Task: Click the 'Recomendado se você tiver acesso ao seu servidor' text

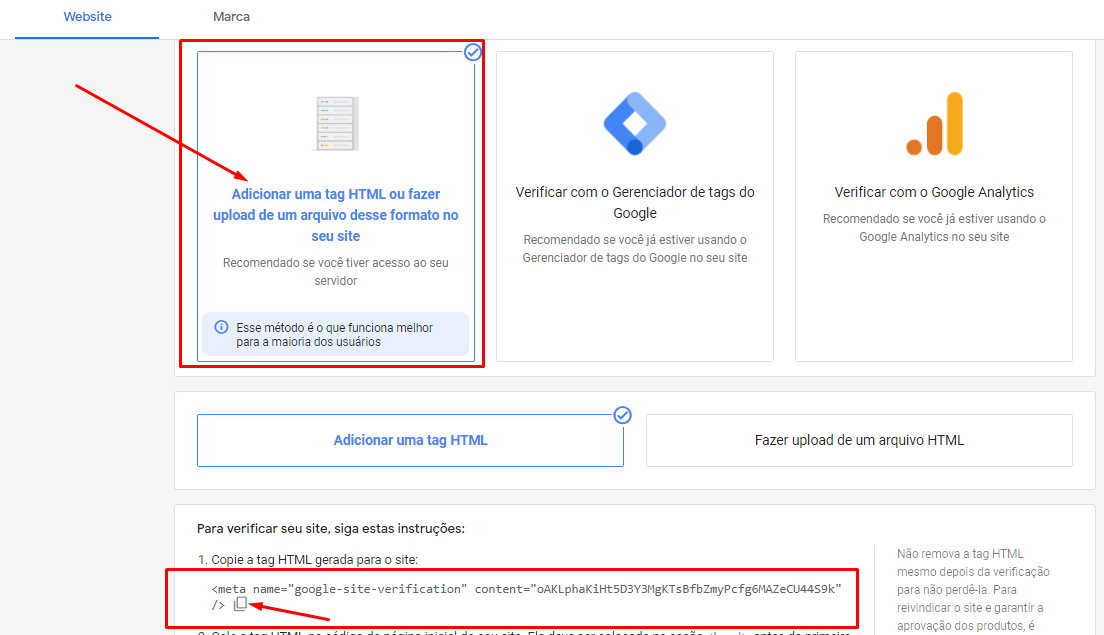Action: coord(335,272)
